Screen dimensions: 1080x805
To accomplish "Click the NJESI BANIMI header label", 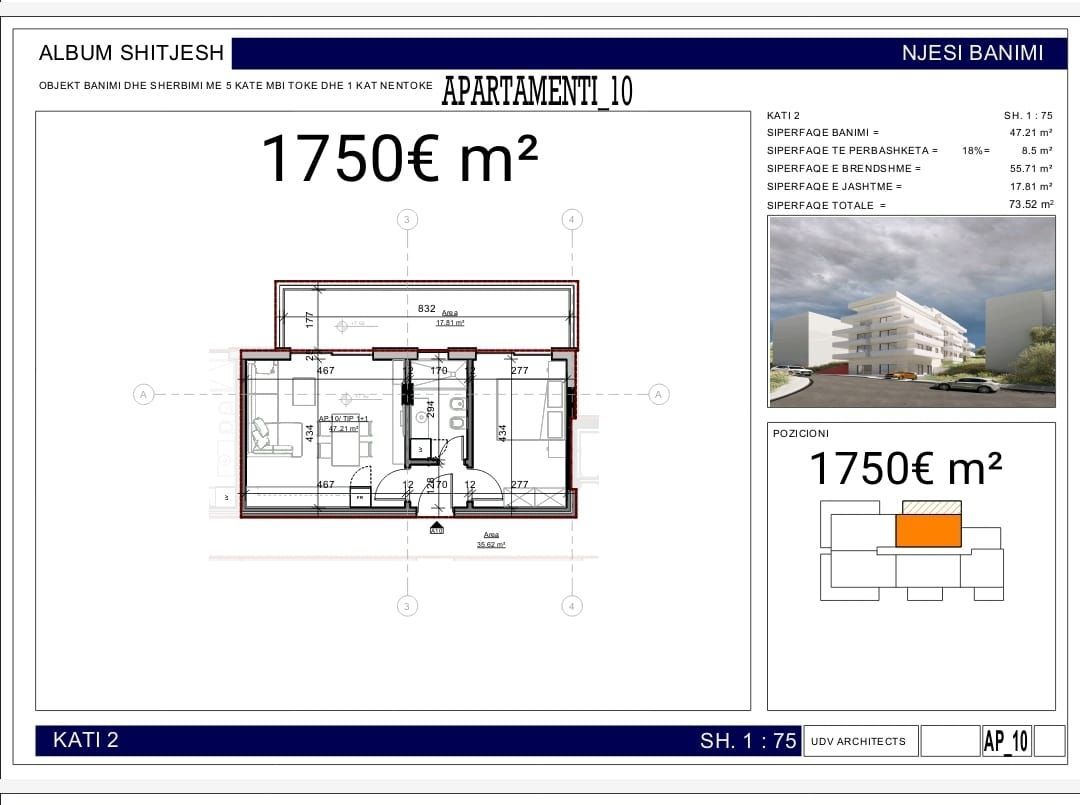I will [x=971, y=53].
